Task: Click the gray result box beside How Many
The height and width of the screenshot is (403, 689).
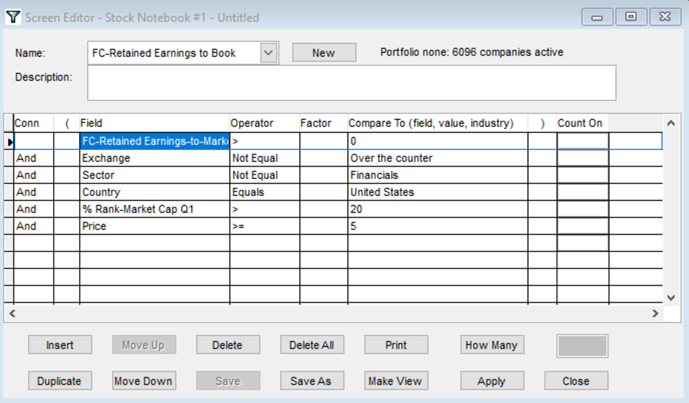Action: coord(582,346)
